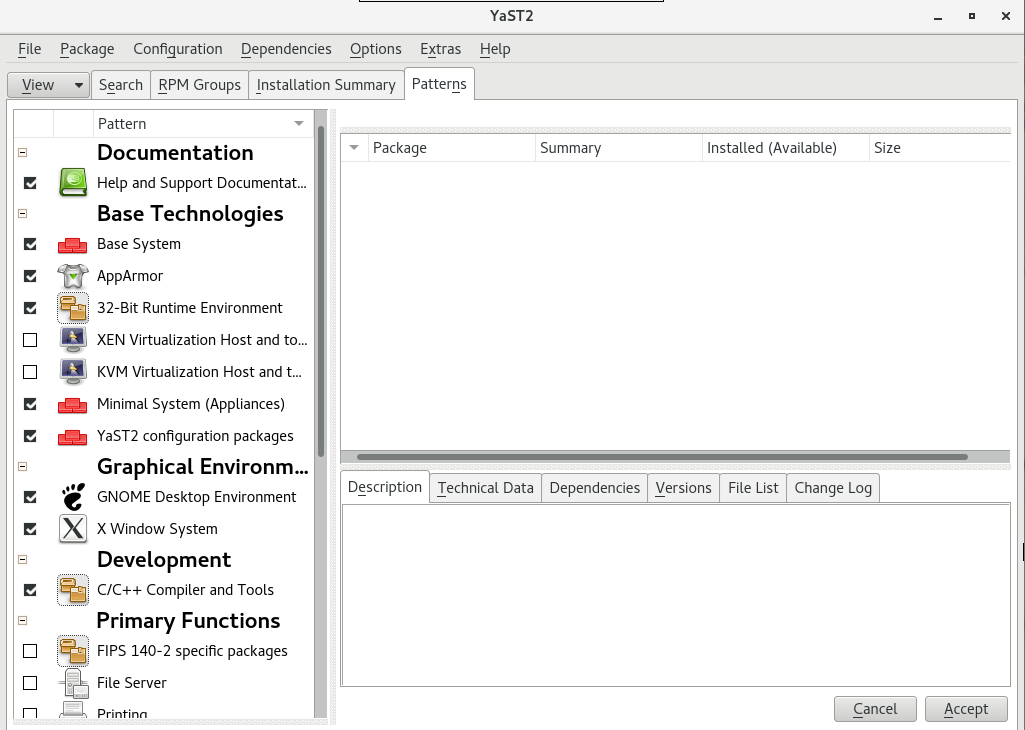Click the C/C++ Compiler and Tools icon
1025x730 pixels.
coord(73,590)
